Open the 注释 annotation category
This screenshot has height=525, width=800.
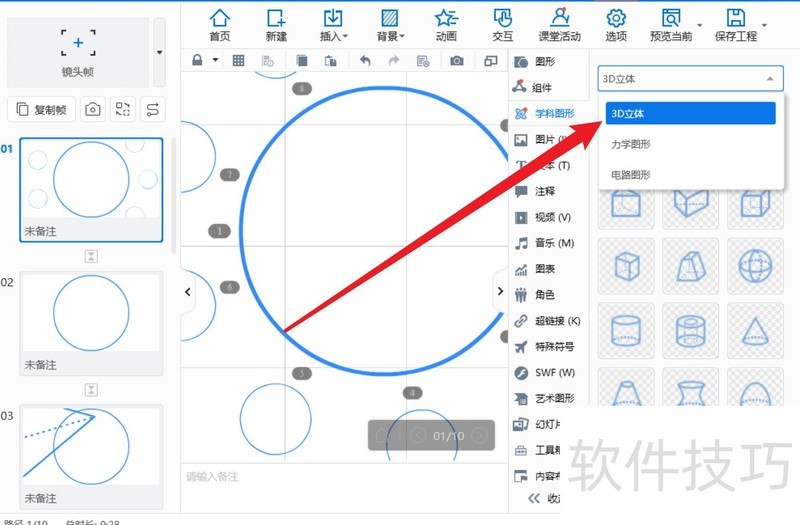[535, 191]
